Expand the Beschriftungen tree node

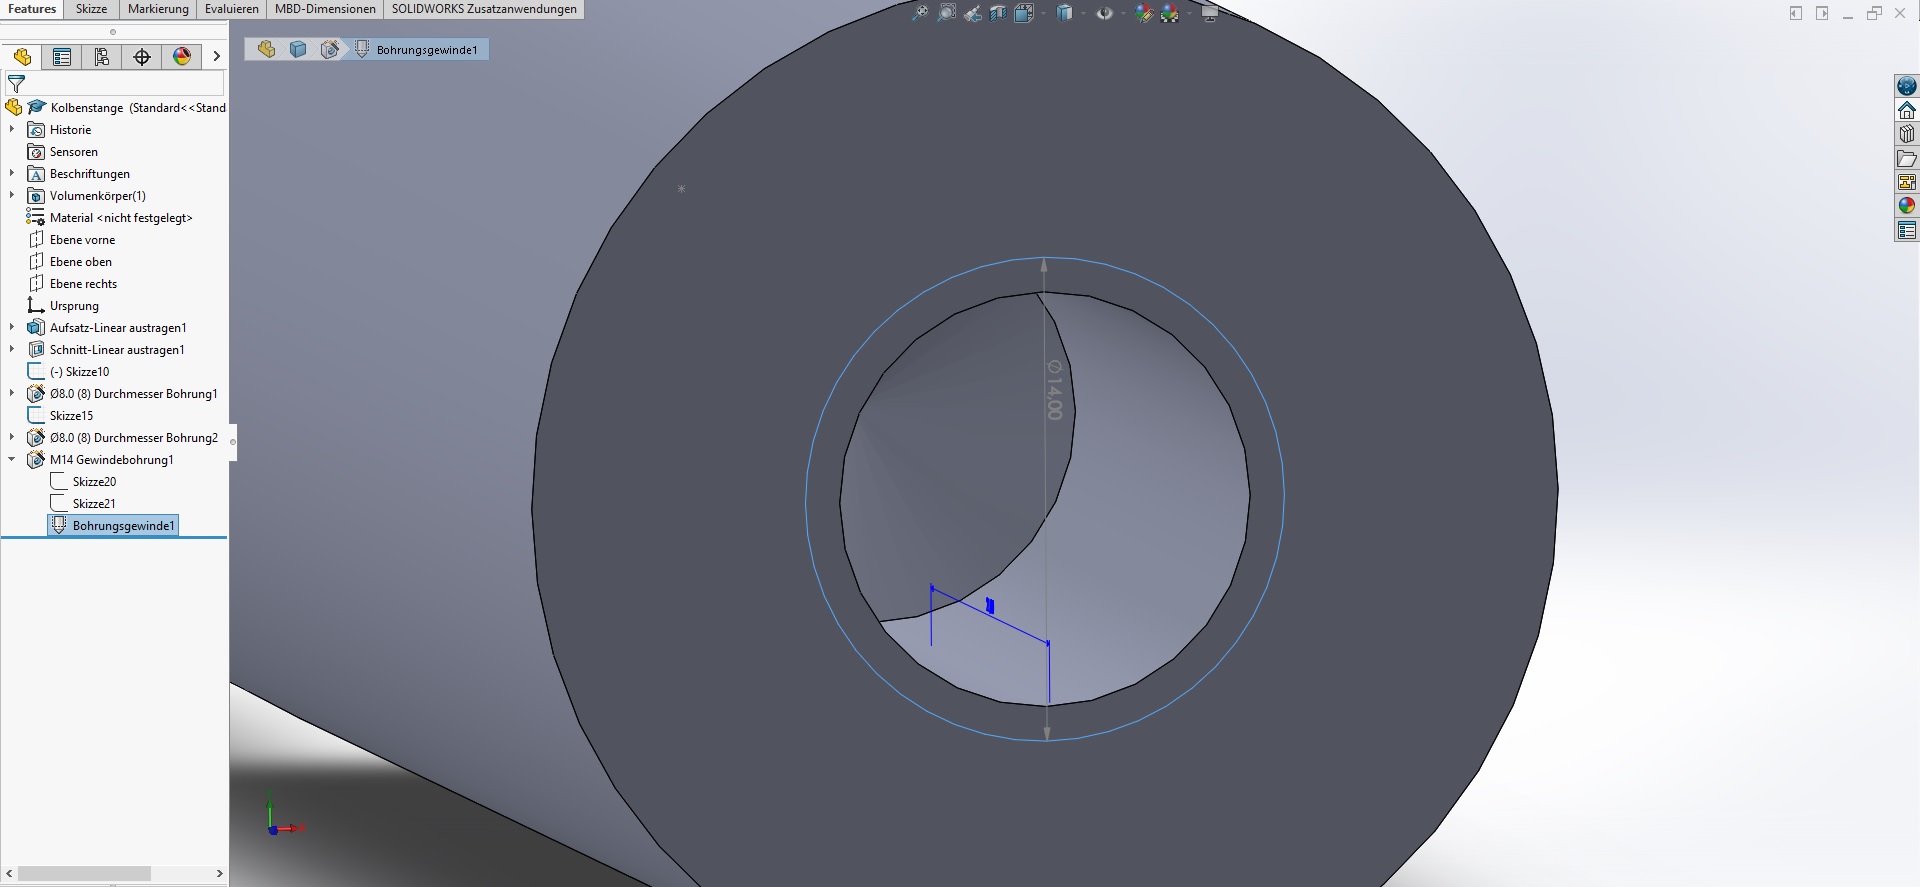coord(12,174)
